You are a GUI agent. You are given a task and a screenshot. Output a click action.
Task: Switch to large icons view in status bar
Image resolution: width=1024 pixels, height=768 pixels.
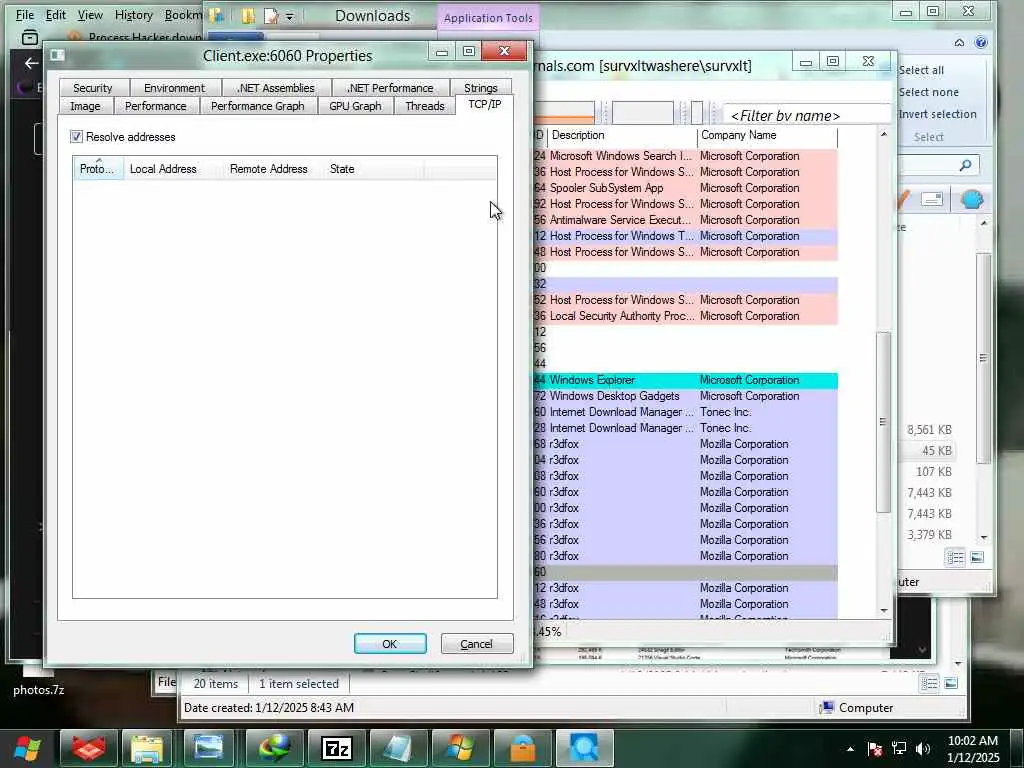(x=977, y=557)
